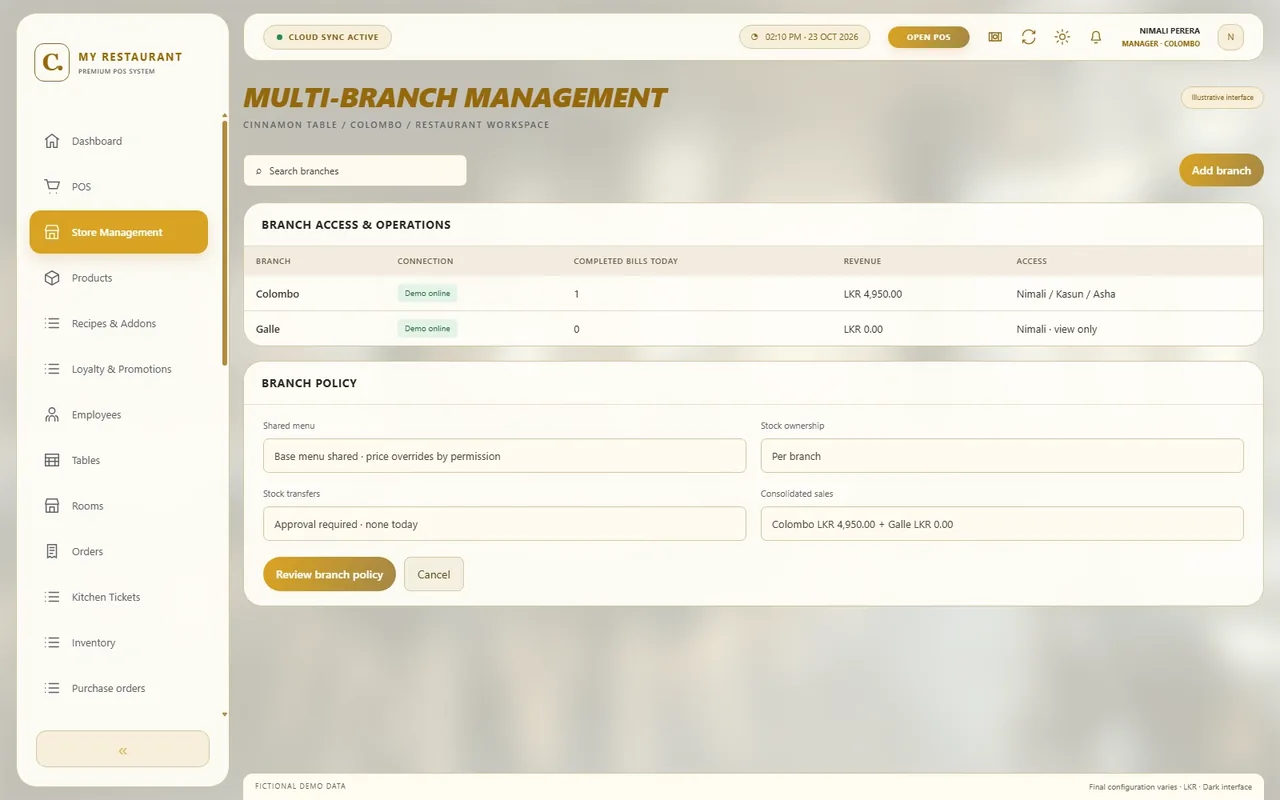Click the sync refresh icon in top bar

[1028, 37]
